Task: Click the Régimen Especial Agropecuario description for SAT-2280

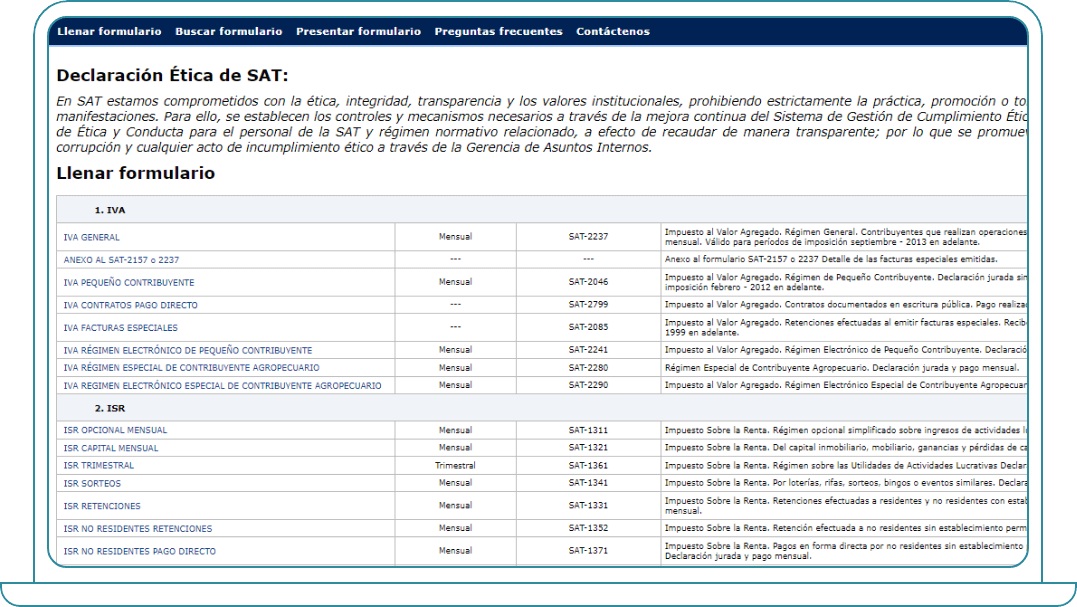Action: click(x=842, y=367)
